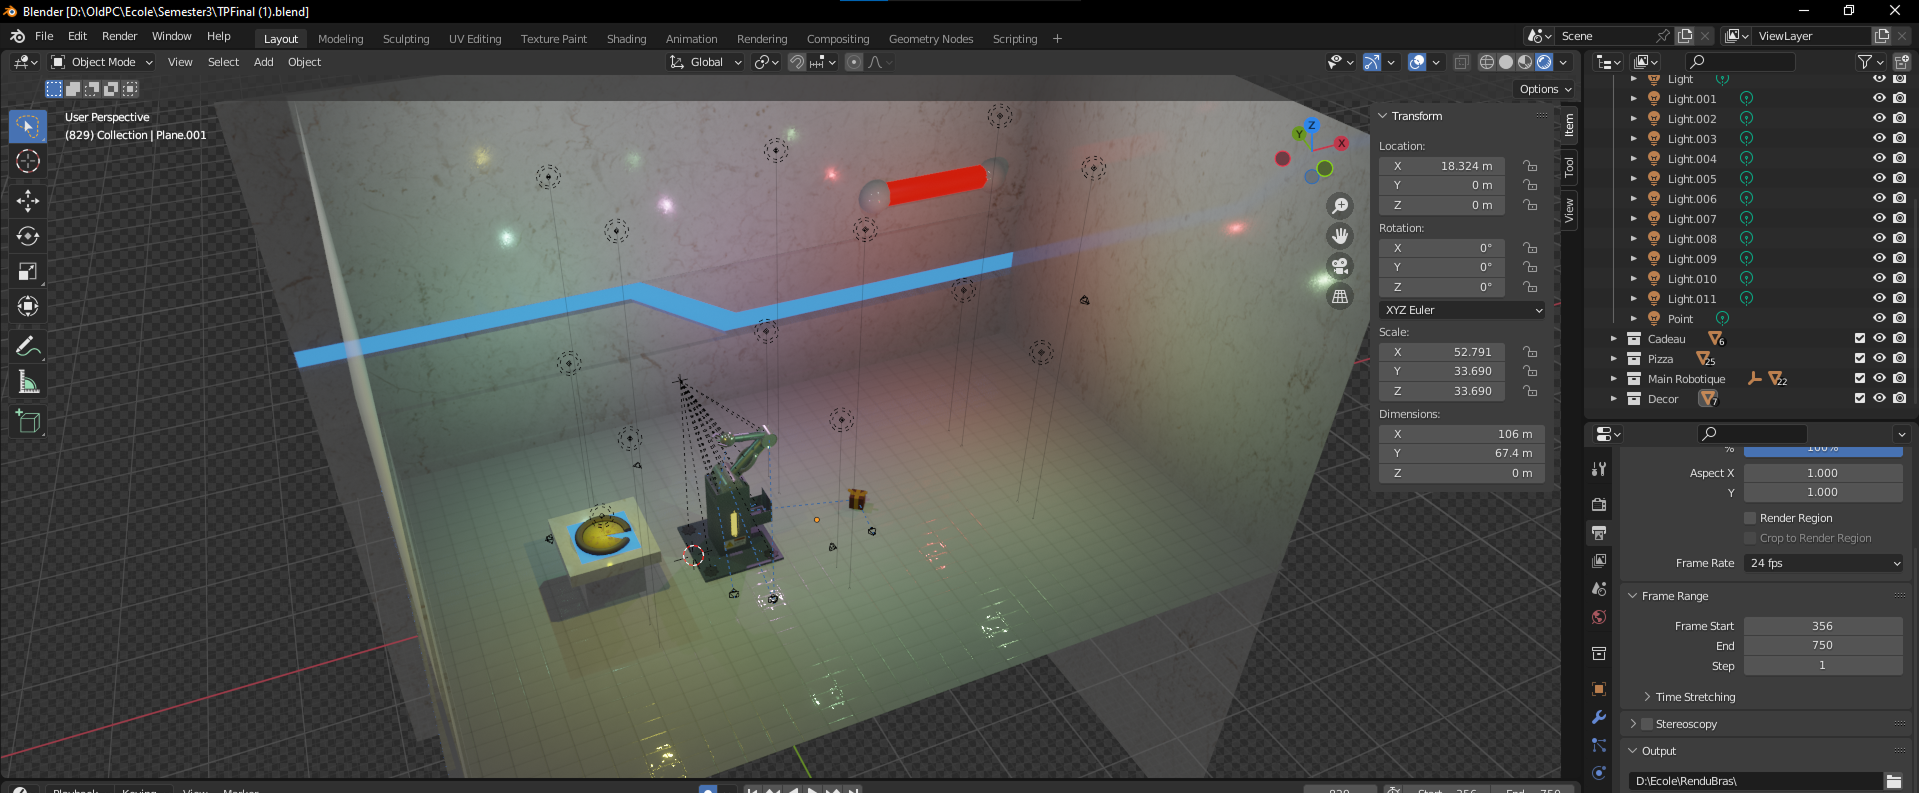1919x793 pixels.
Task: Toggle camera view in viewport
Action: coord(1340,266)
